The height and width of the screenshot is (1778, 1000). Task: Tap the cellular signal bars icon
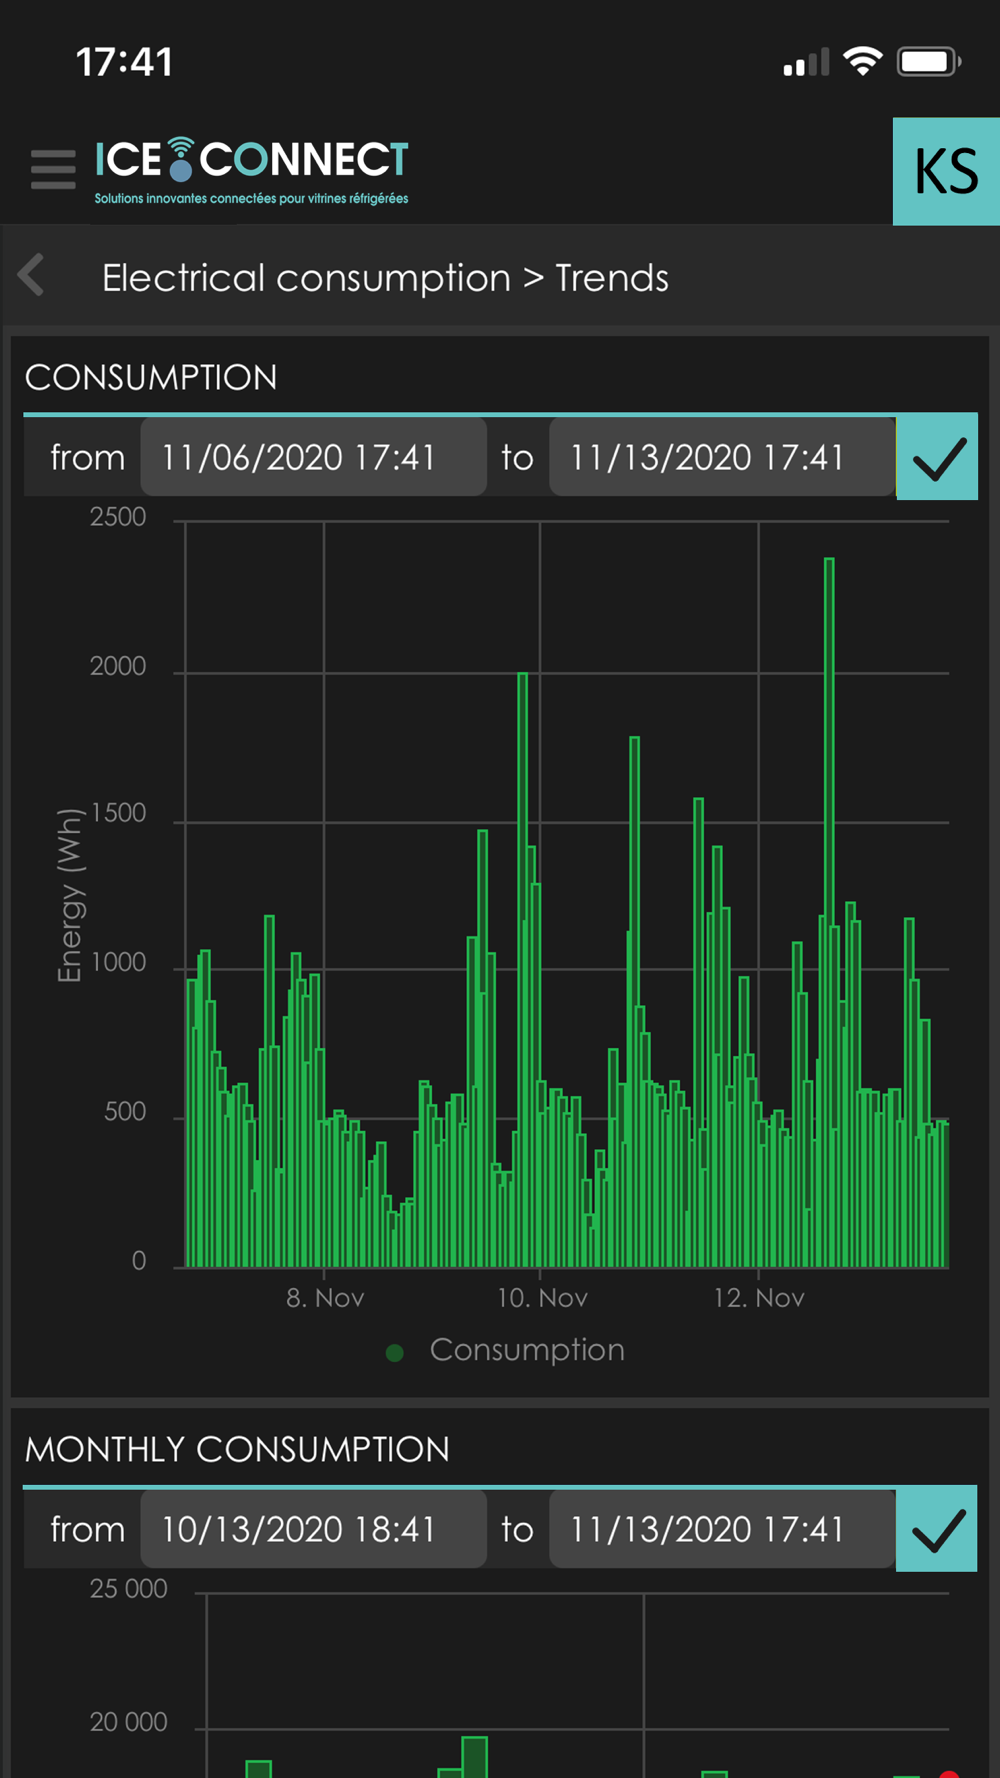tap(806, 62)
